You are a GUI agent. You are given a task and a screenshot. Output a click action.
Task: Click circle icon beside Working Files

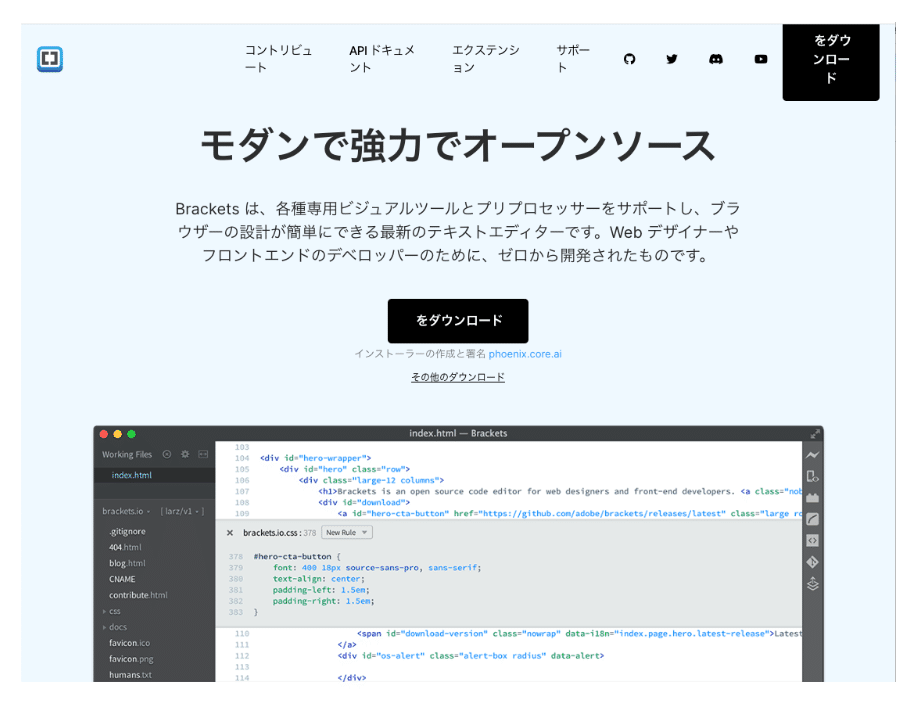pyautogui.click(x=167, y=454)
